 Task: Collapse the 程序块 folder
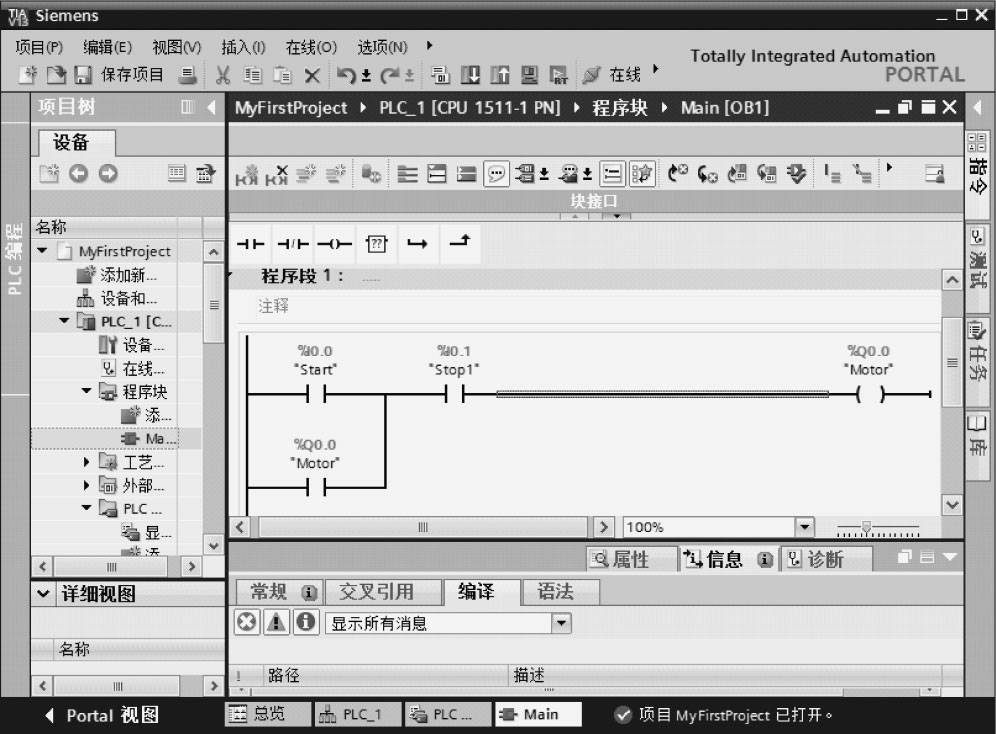[86, 391]
